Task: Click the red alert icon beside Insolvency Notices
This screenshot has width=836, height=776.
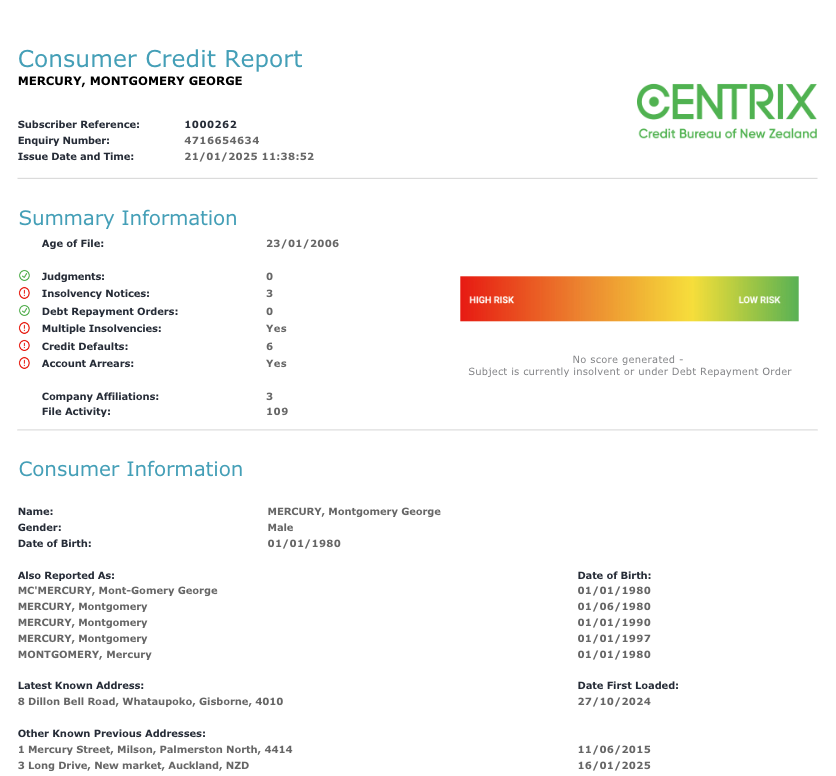Action: (24, 293)
